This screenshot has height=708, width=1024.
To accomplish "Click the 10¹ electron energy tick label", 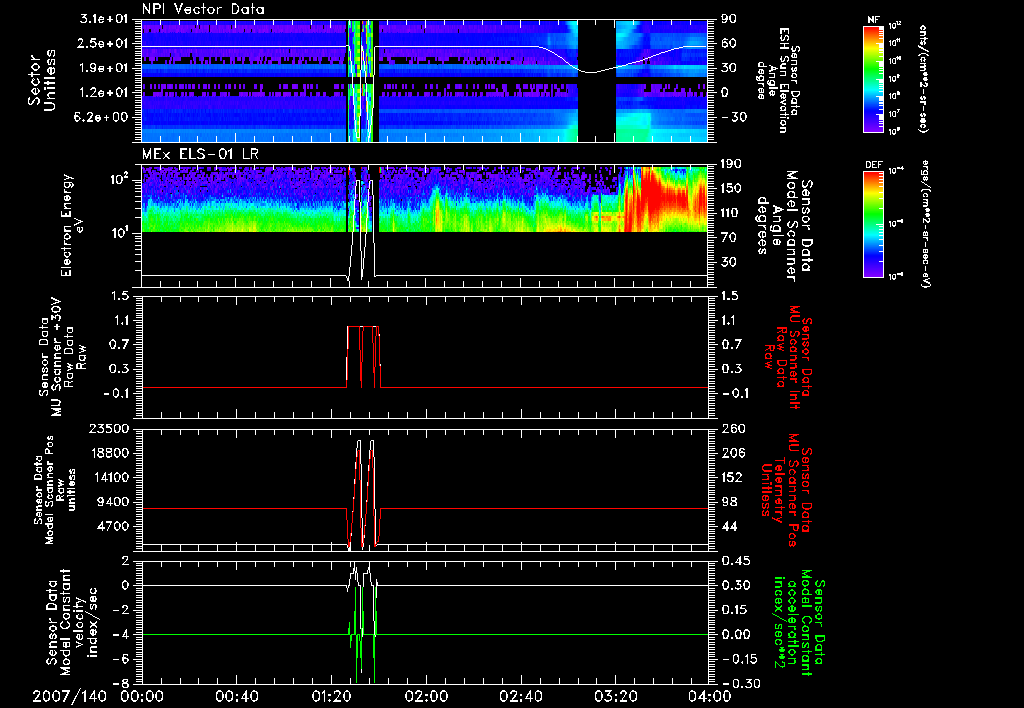I will click(118, 233).
